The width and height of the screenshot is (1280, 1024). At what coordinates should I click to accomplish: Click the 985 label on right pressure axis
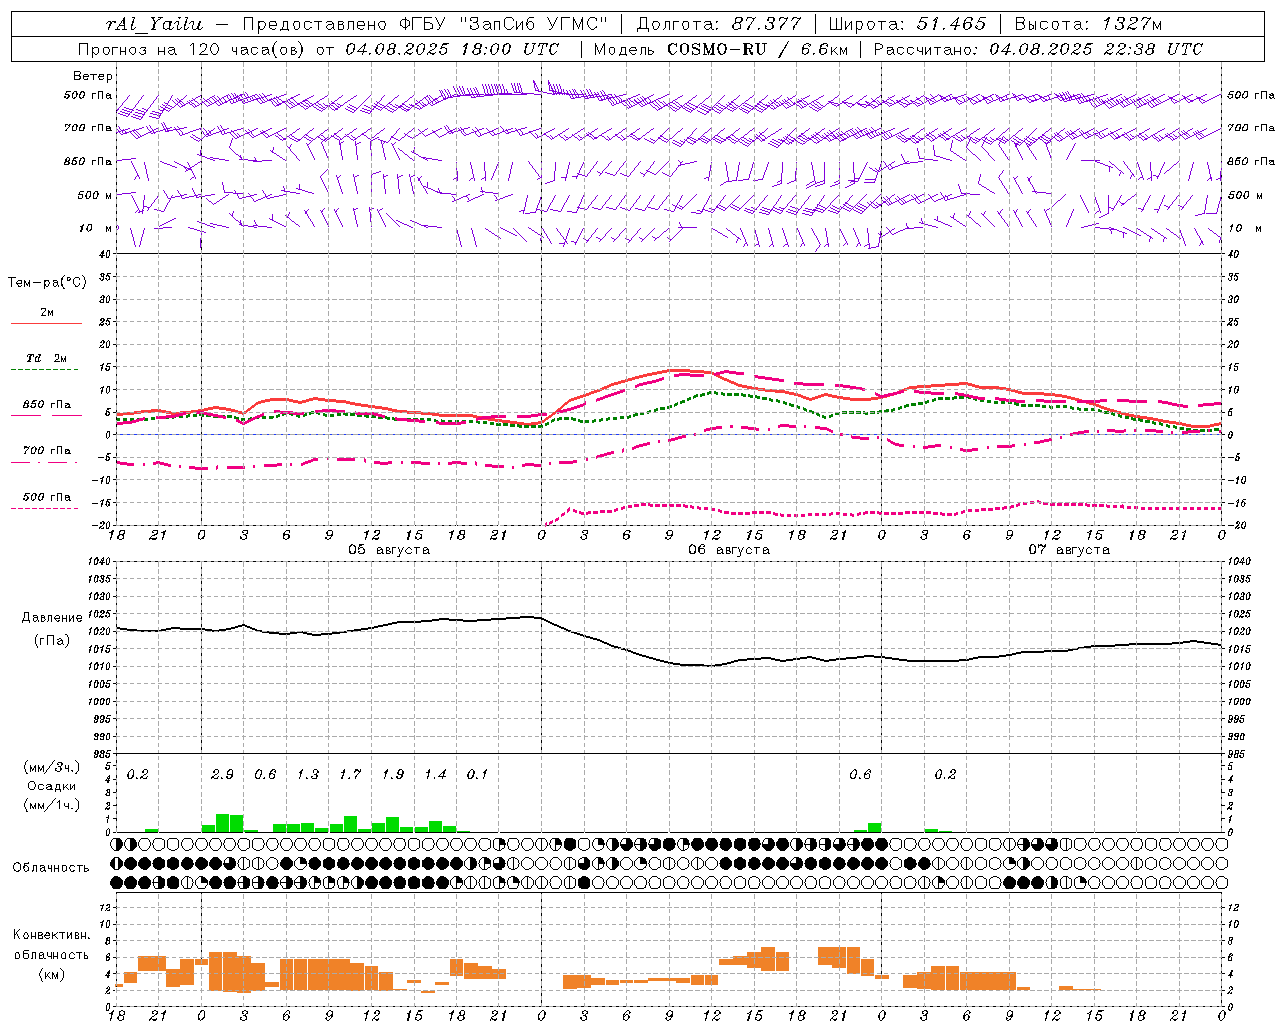click(x=1238, y=755)
